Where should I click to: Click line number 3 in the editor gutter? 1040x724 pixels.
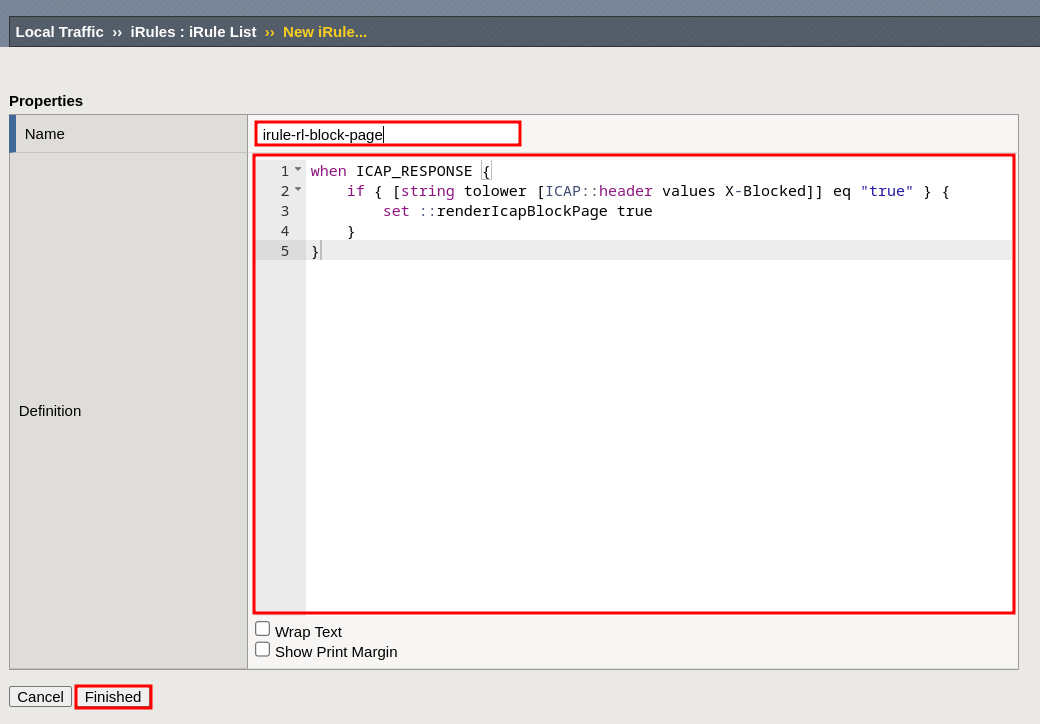284,211
